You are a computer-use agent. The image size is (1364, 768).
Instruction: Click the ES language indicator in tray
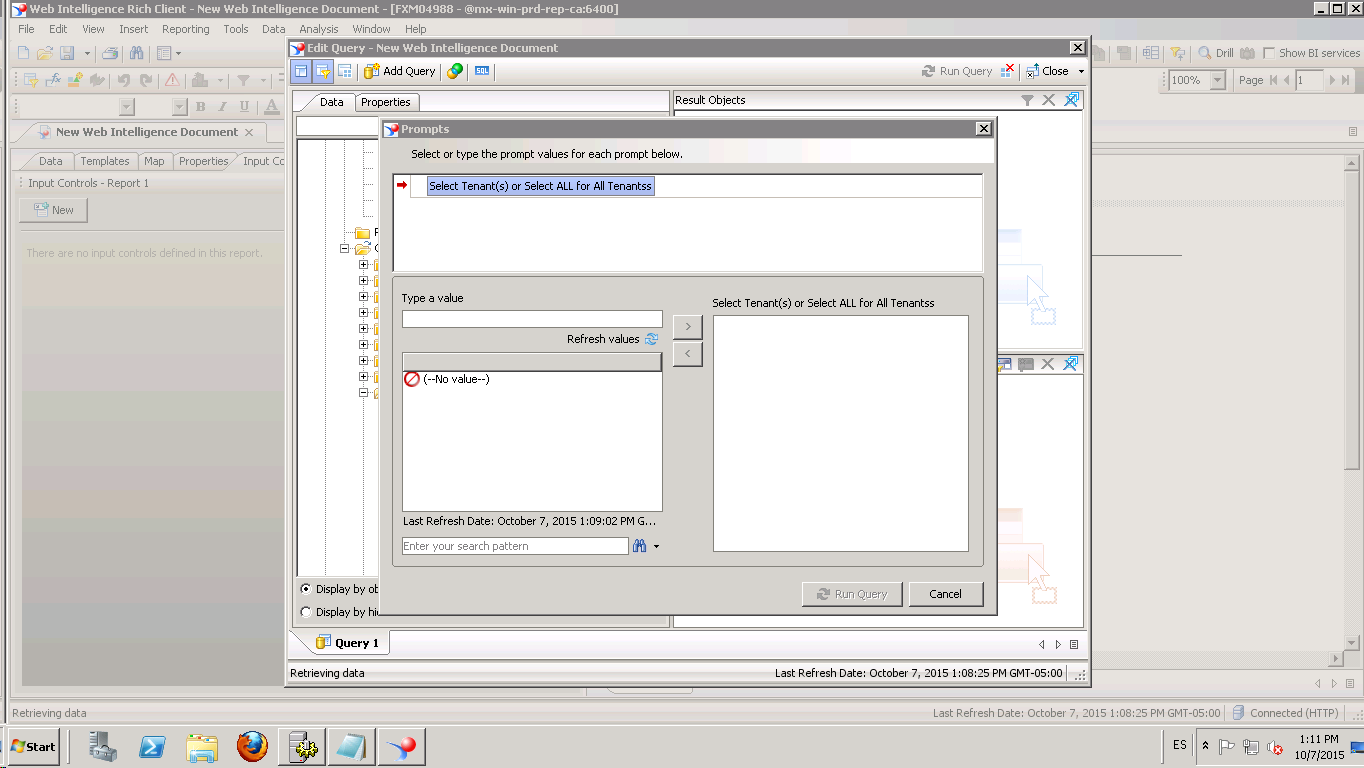[x=1180, y=745]
